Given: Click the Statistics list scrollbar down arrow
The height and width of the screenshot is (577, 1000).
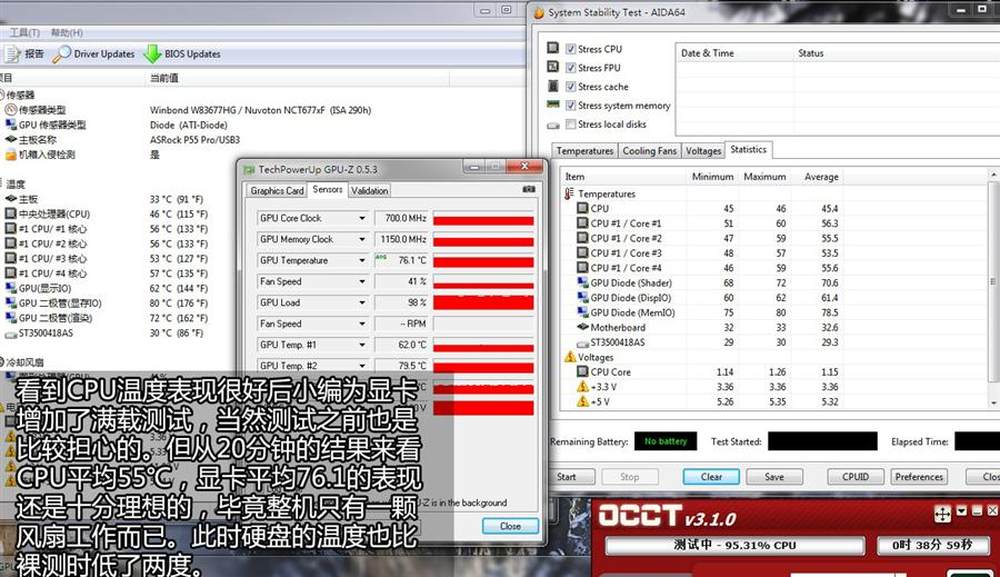Looking at the screenshot, I should click(993, 403).
